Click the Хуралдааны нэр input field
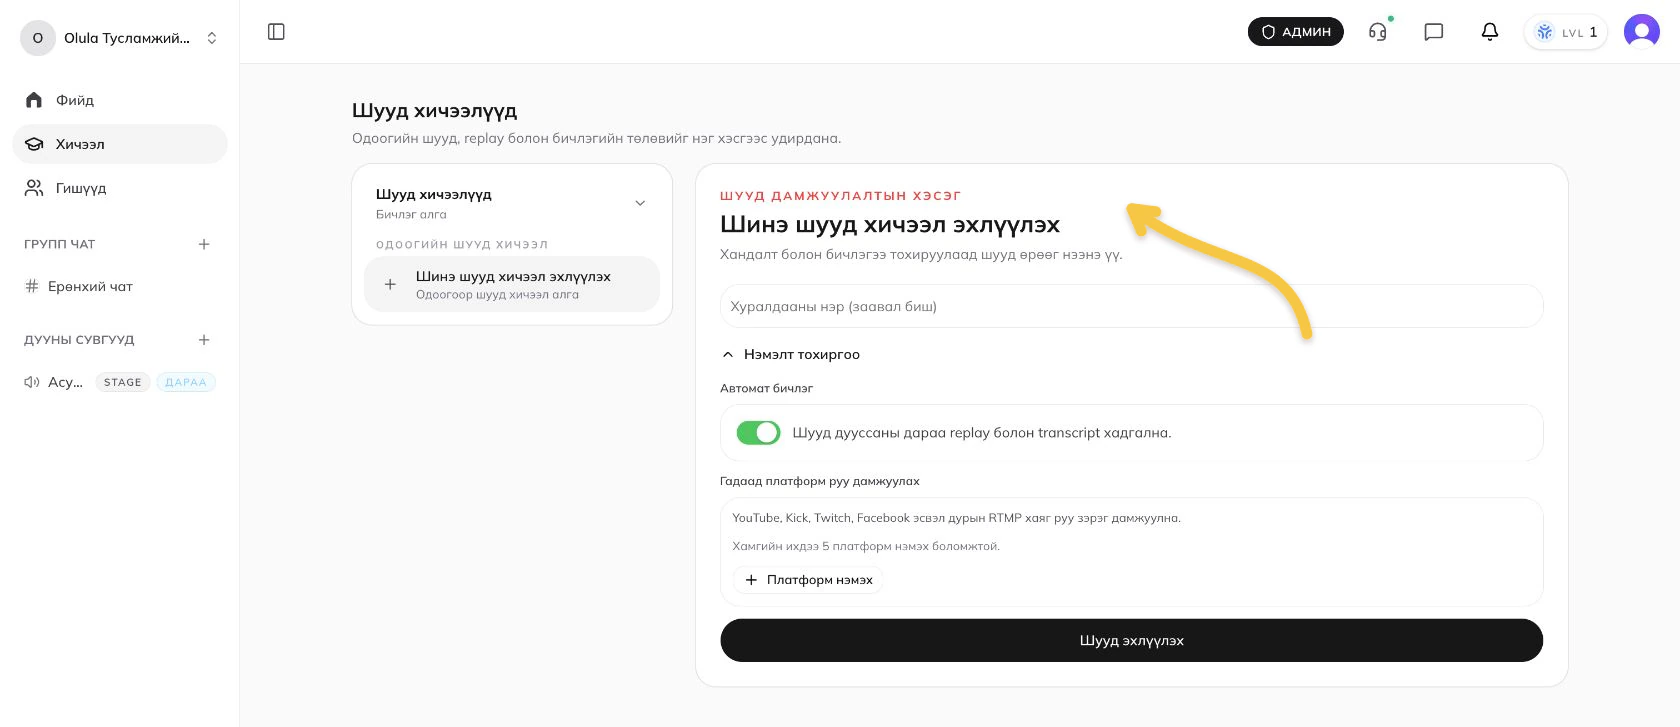Screen dimensions: 1680x727 pyautogui.click(x=1132, y=306)
